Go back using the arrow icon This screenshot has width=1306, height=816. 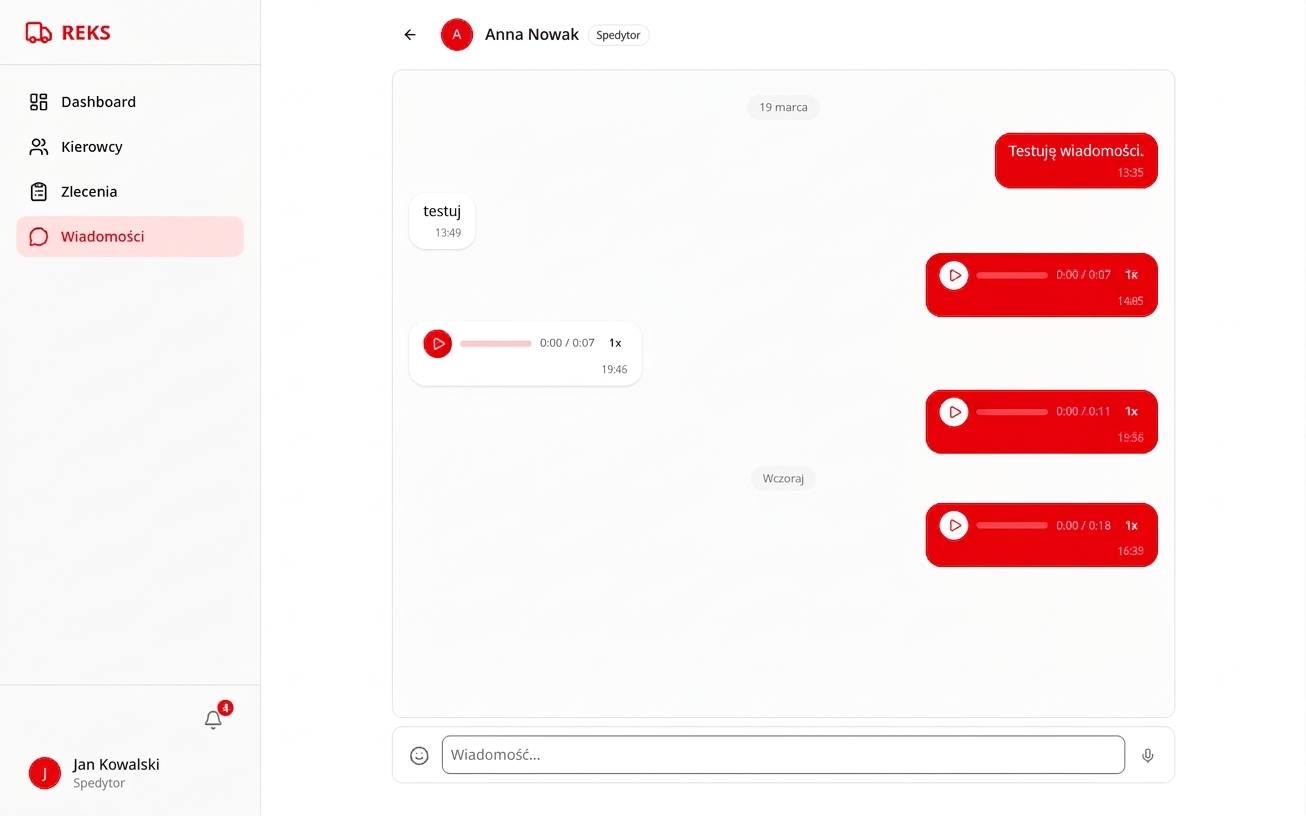pyautogui.click(x=410, y=35)
